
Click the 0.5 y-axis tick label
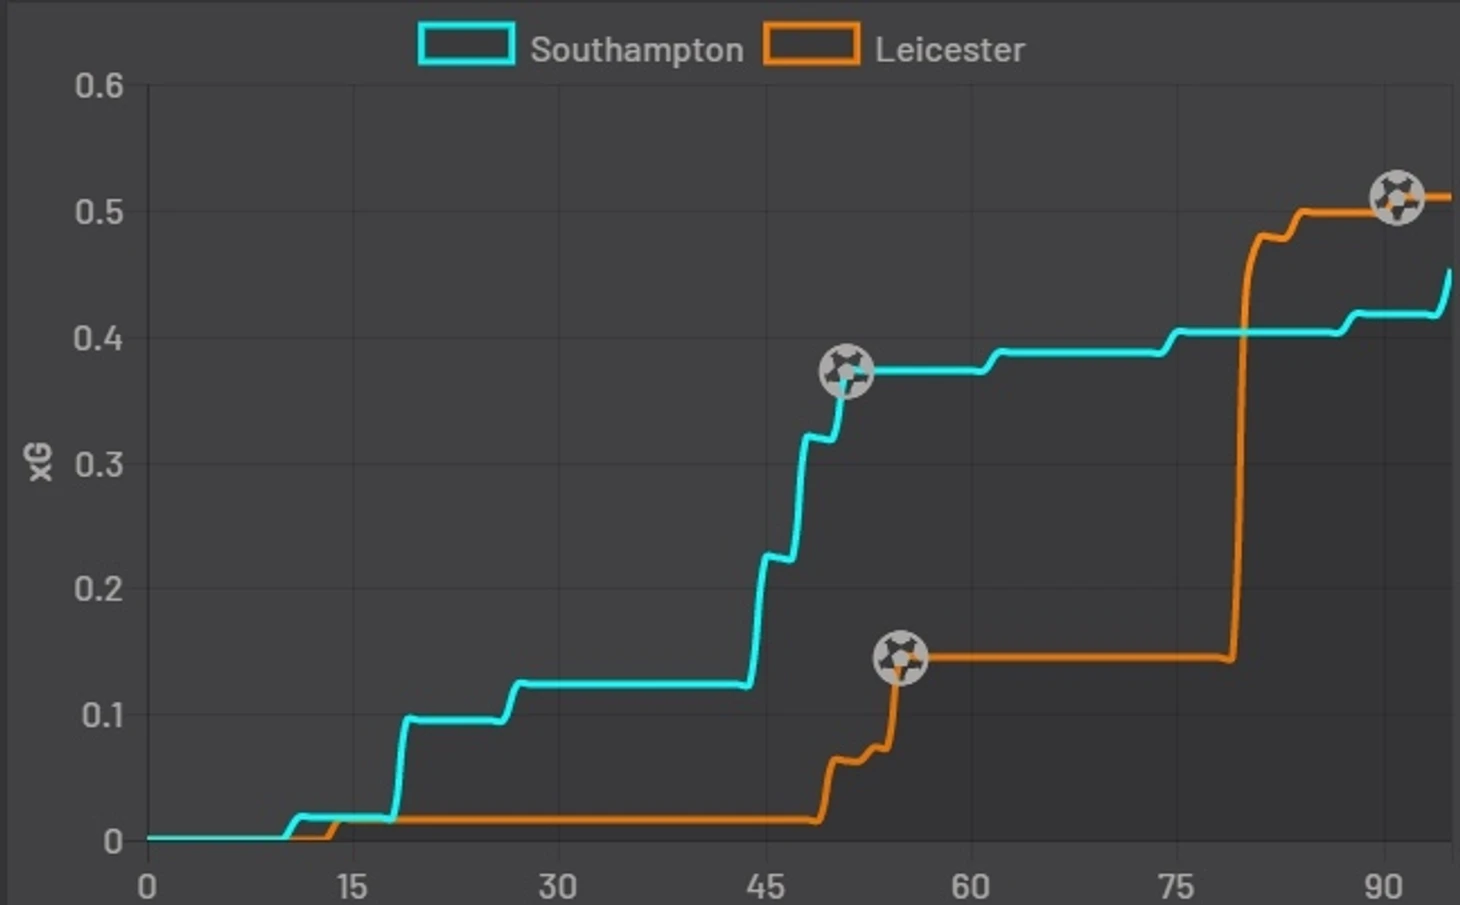(99, 211)
